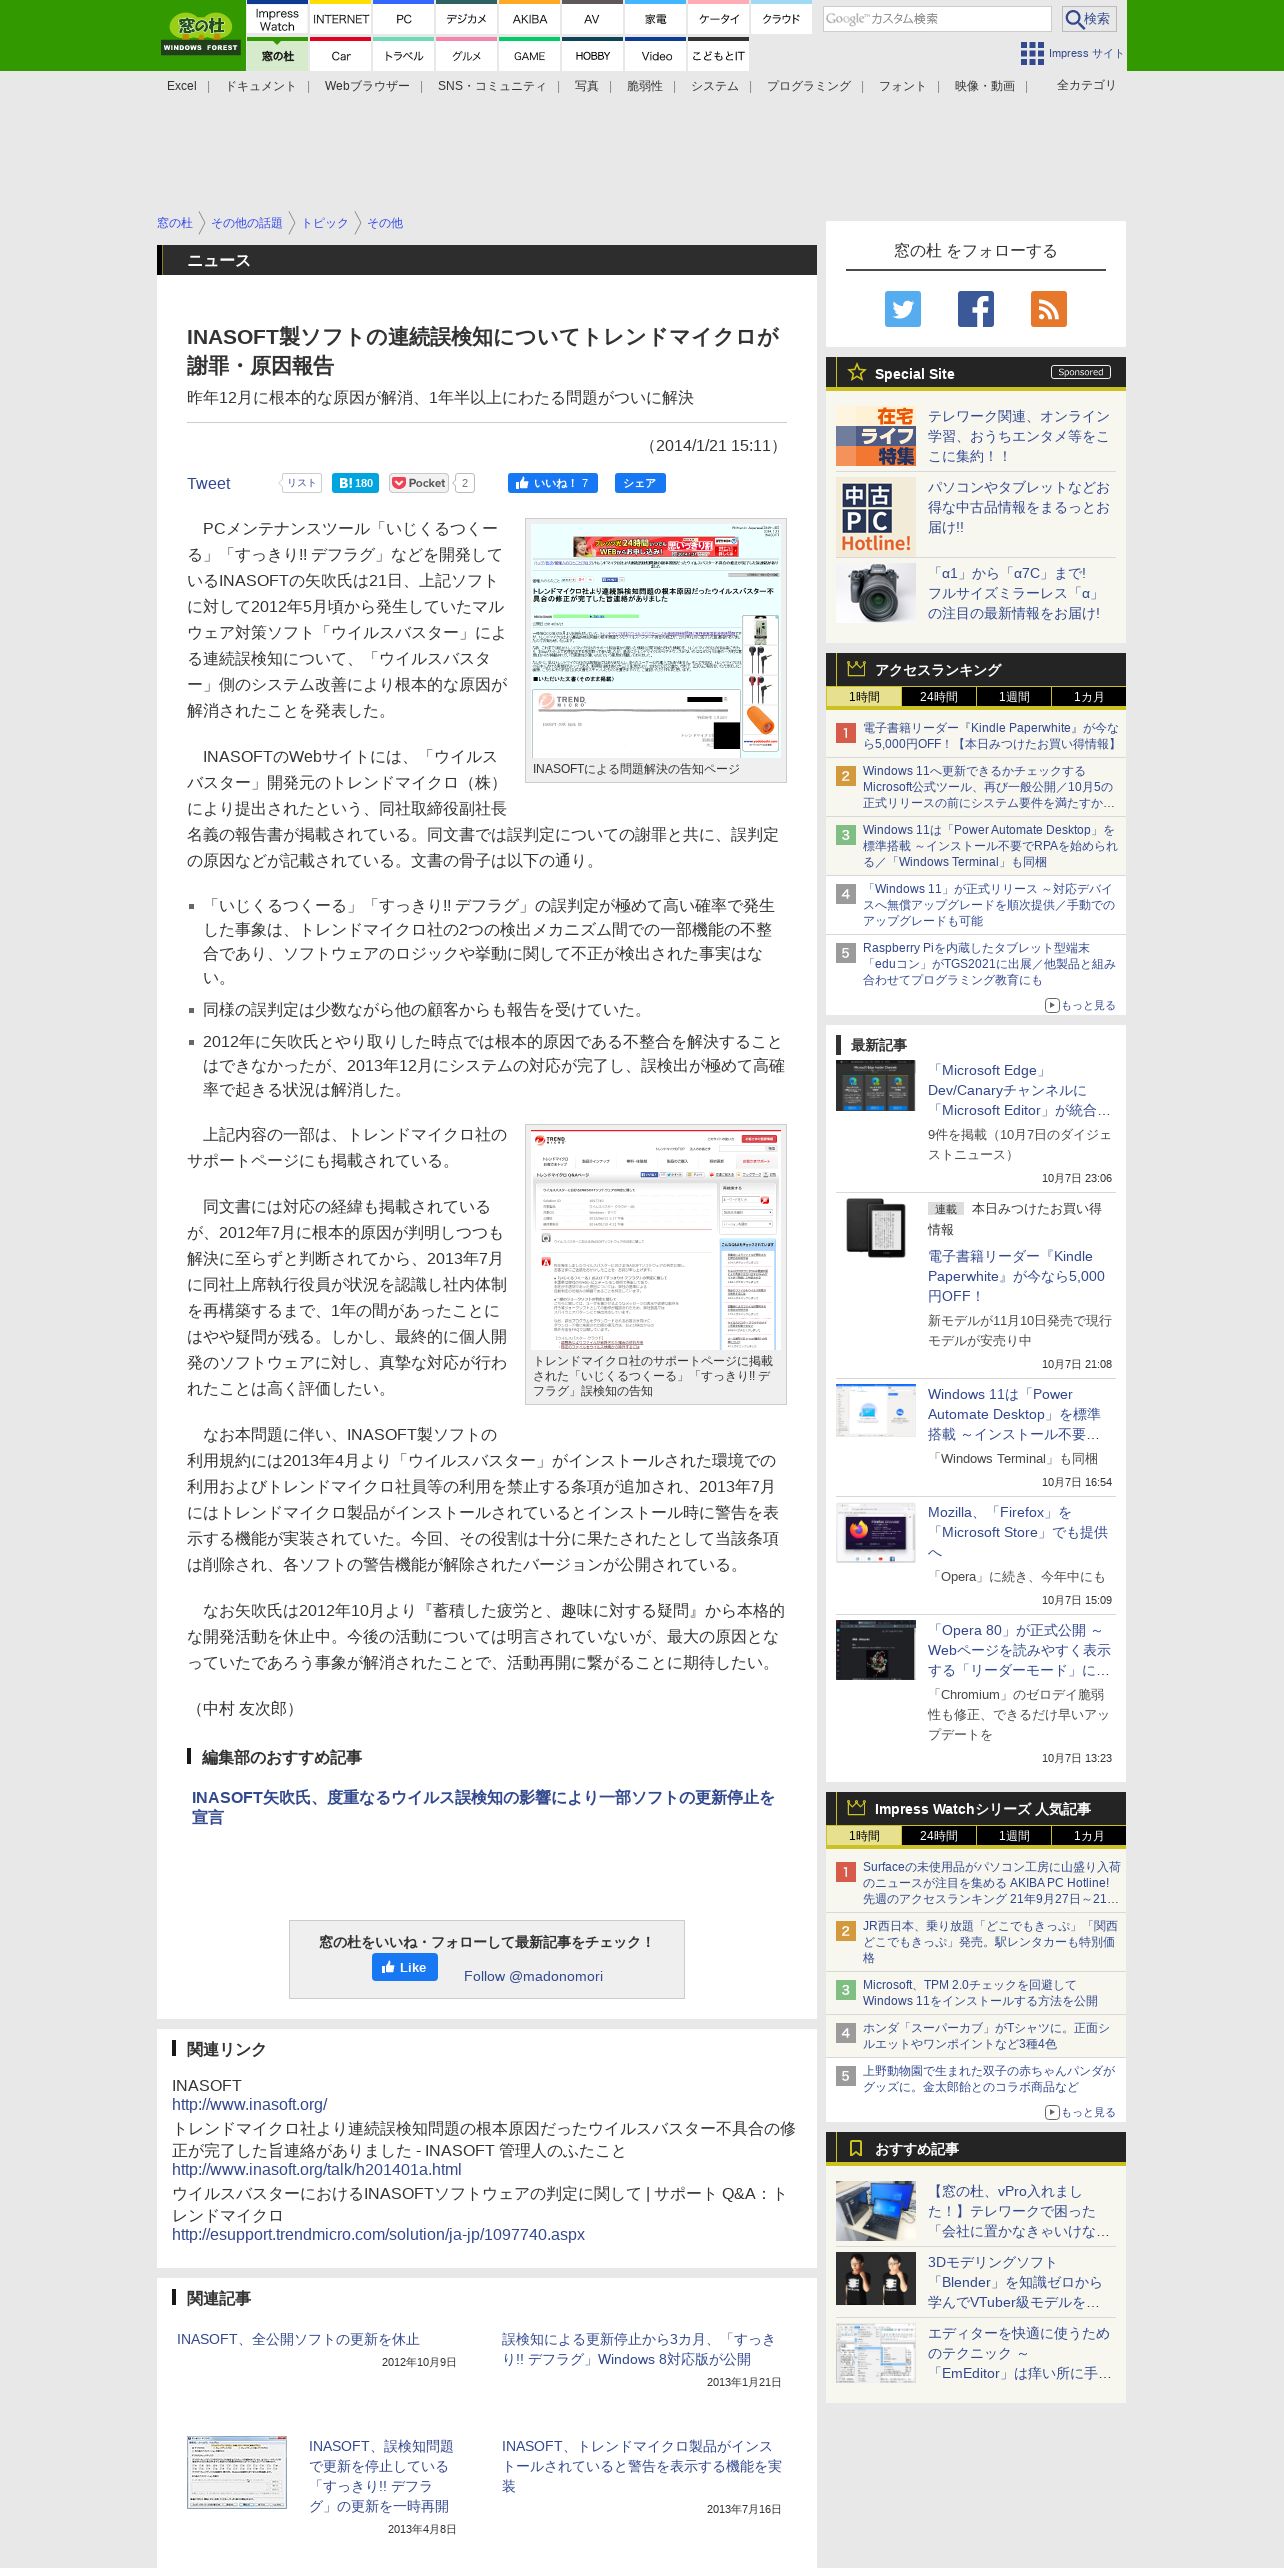This screenshot has height=2568, width=1284.
Task: Click the その他の話題 breadcrumb
Action: coord(246,223)
